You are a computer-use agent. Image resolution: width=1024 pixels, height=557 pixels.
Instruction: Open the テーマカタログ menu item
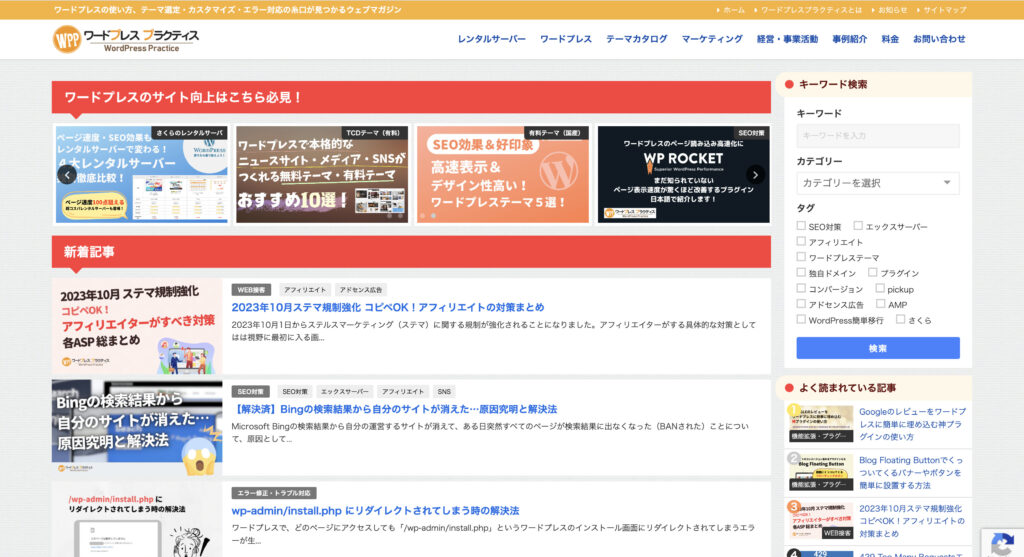coord(636,39)
